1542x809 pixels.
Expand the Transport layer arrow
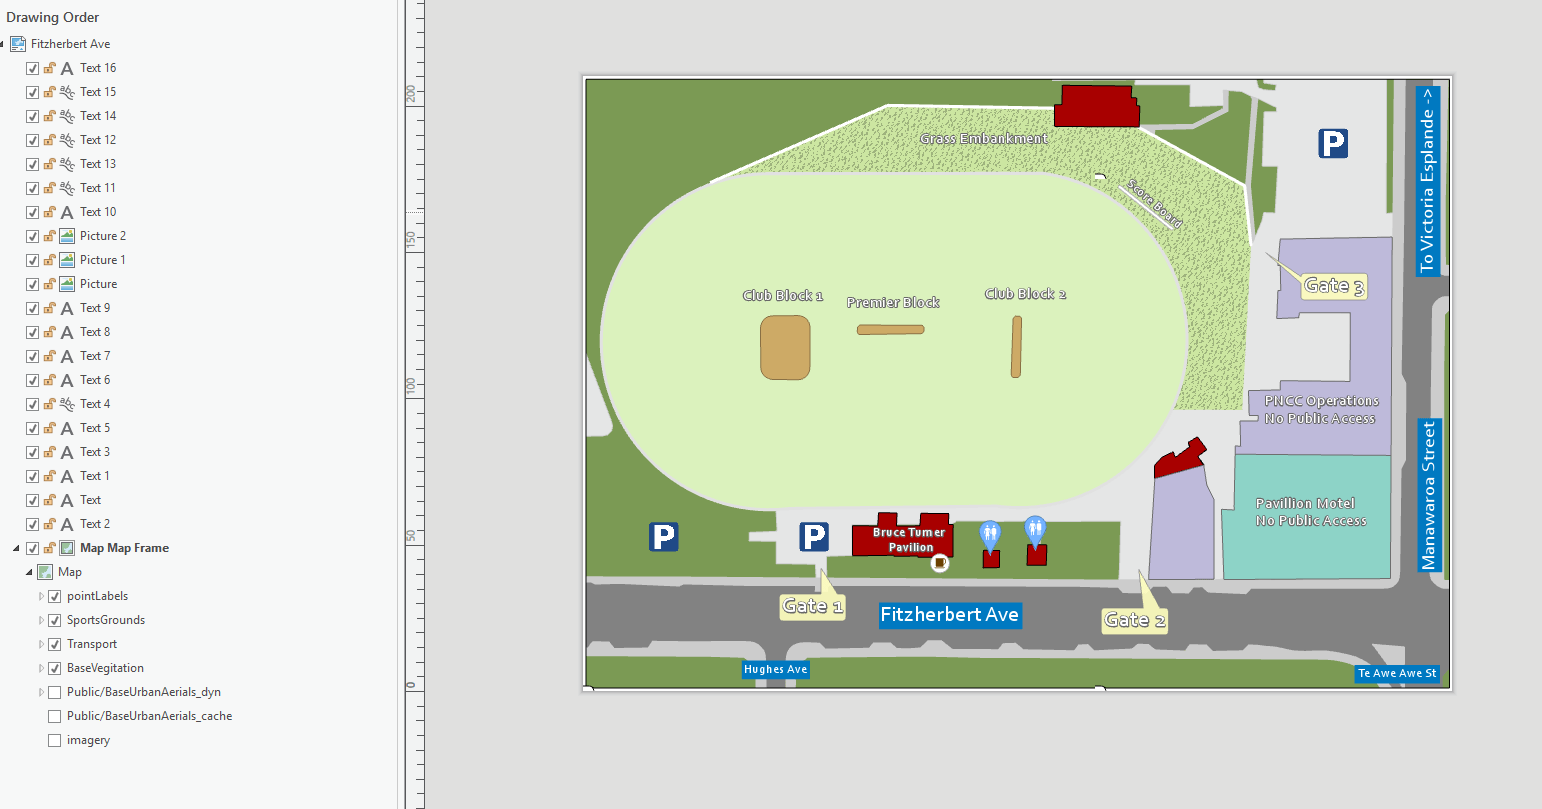tap(41, 644)
